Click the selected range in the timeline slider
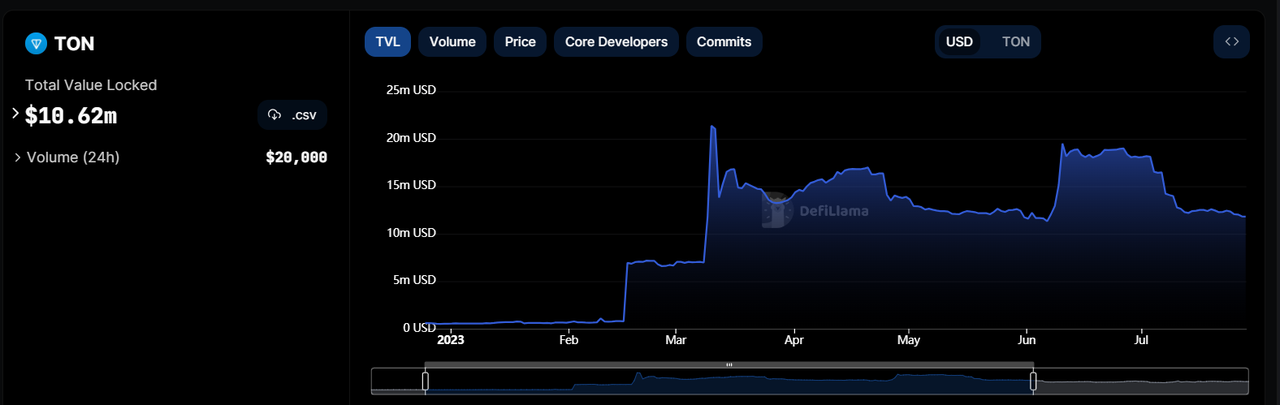This screenshot has height=405, width=1280. point(729,382)
